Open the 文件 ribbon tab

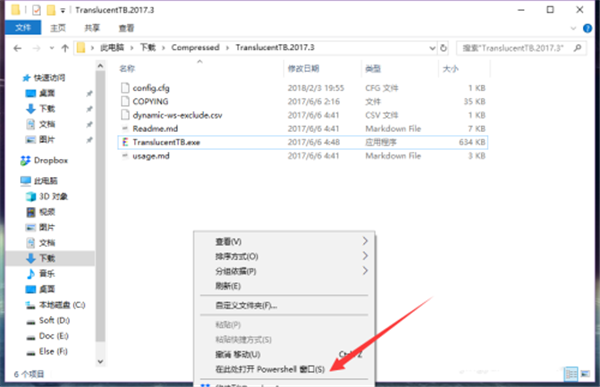(x=23, y=28)
